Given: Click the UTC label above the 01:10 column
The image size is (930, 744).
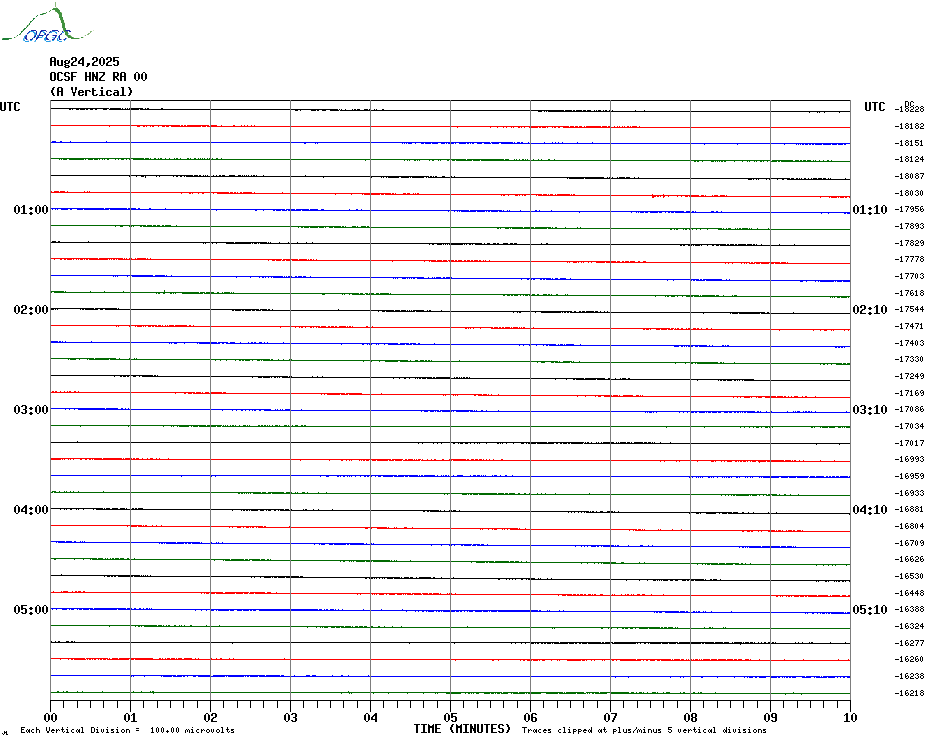Looking at the screenshot, I should pos(874,107).
